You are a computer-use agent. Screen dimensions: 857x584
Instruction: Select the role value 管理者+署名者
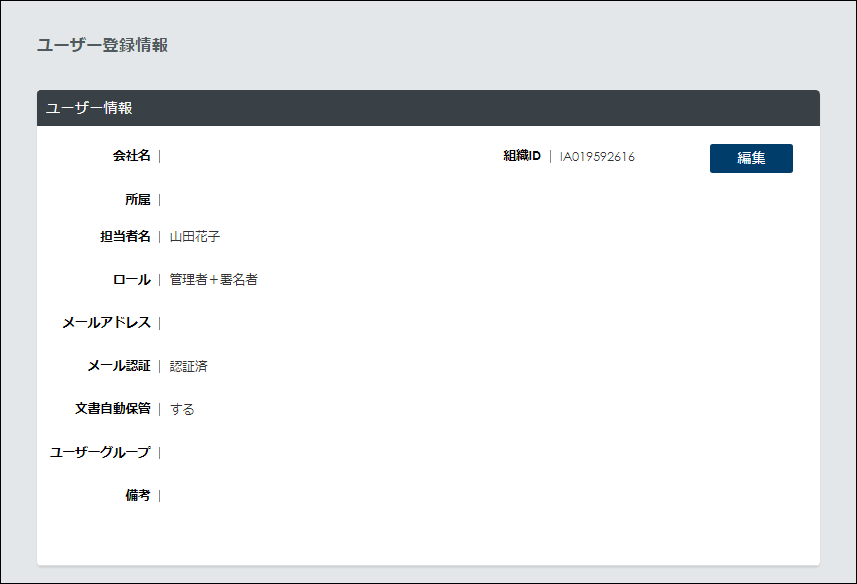213,280
